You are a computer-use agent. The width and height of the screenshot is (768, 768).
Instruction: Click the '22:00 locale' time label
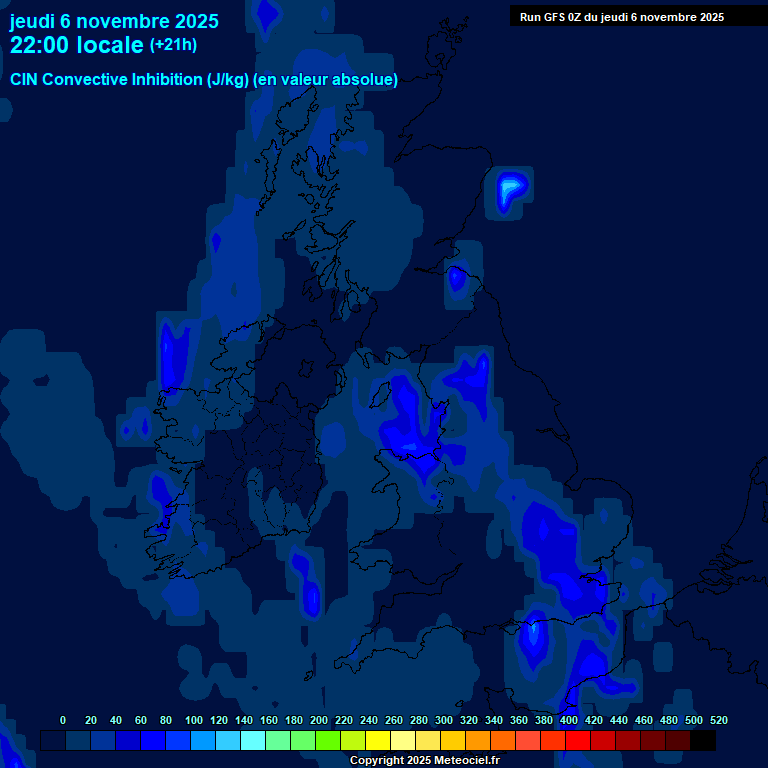pos(77,46)
